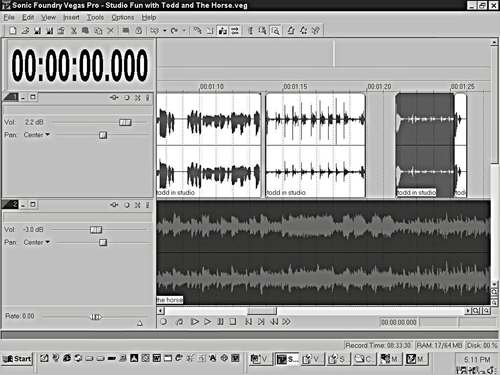Viewport: 500px width, 375px height.
Task: Select 'the horse' audio event on track 2
Action: (323, 252)
